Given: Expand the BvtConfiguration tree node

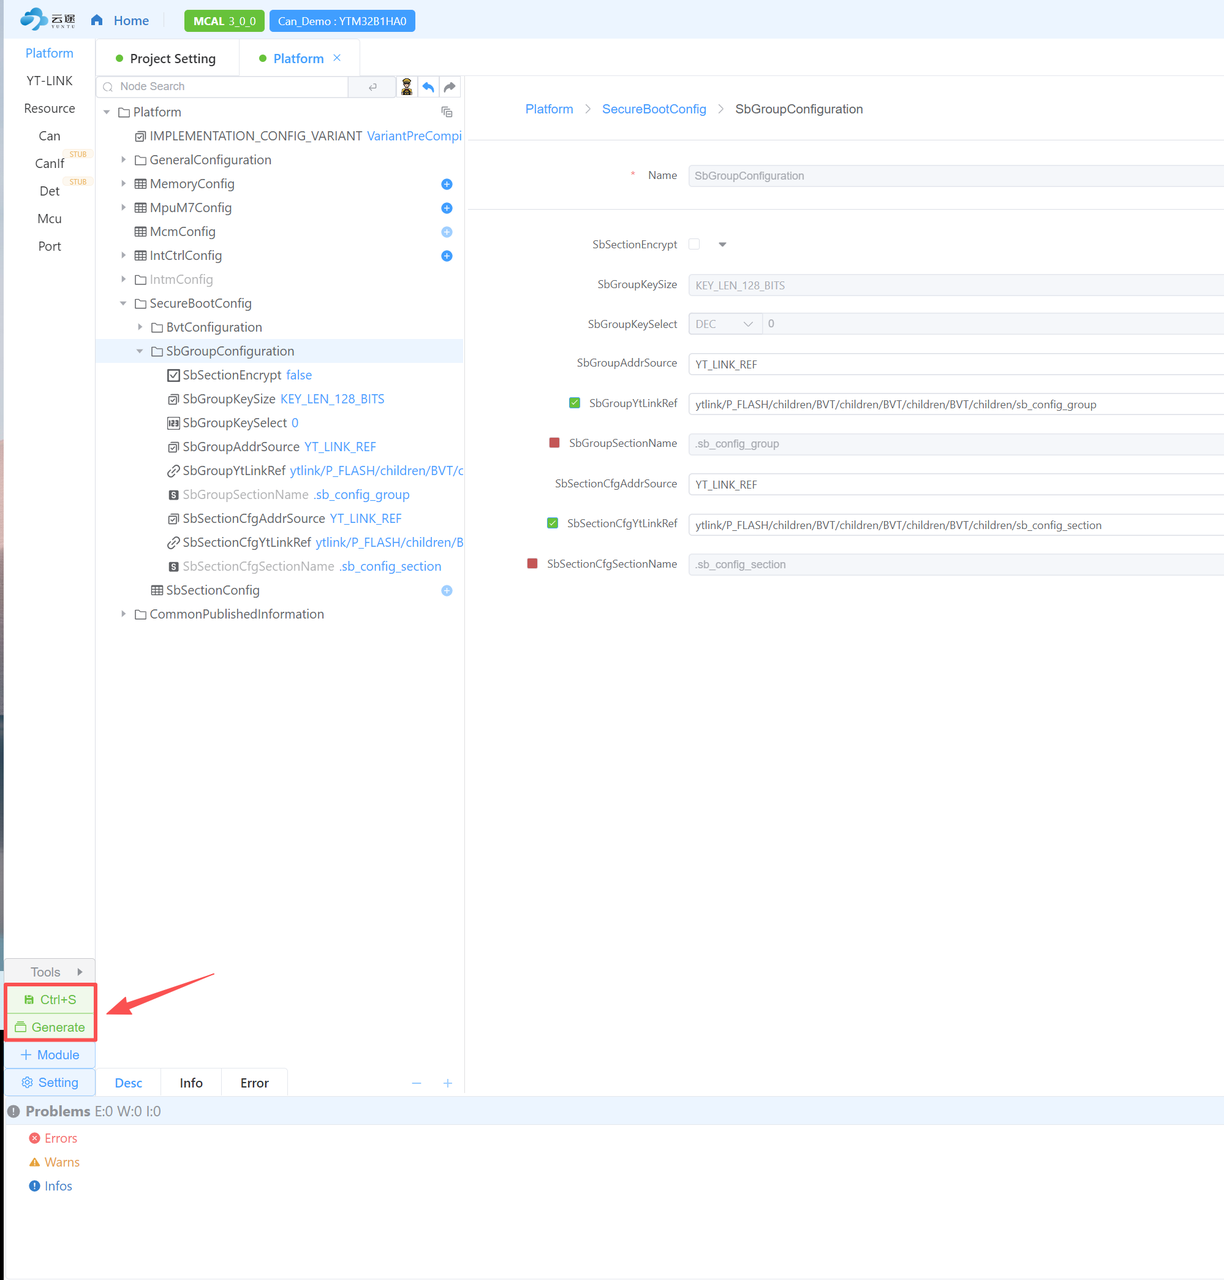Looking at the screenshot, I should pyautogui.click(x=140, y=327).
